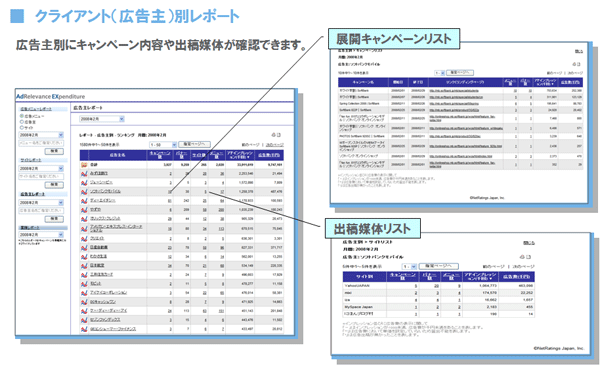This screenshot has width=600, height=383.
Task: Open page range dropdown in campaign list window
Action: (439, 73)
